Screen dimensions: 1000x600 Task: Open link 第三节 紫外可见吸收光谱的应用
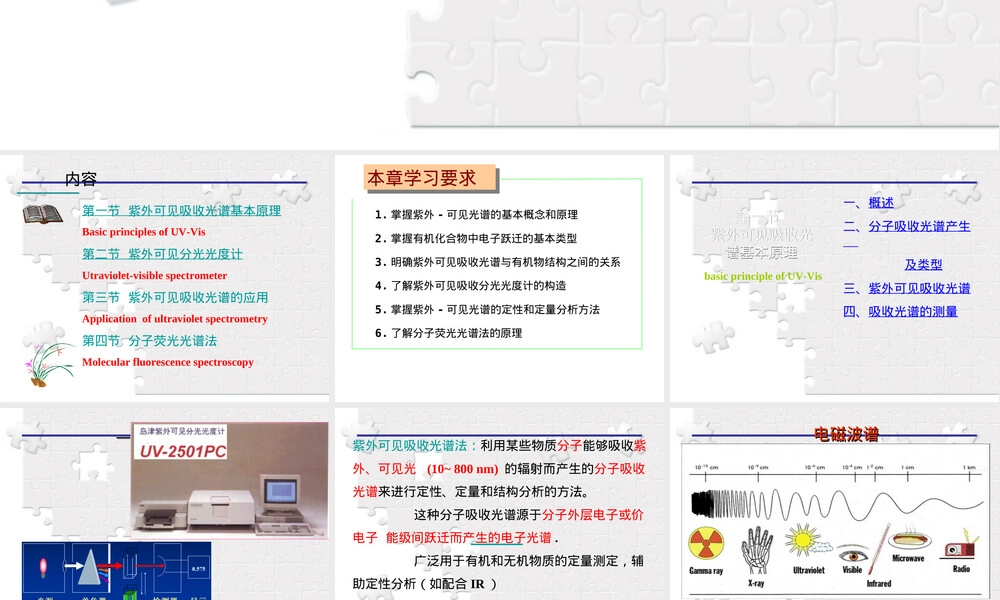point(175,298)
